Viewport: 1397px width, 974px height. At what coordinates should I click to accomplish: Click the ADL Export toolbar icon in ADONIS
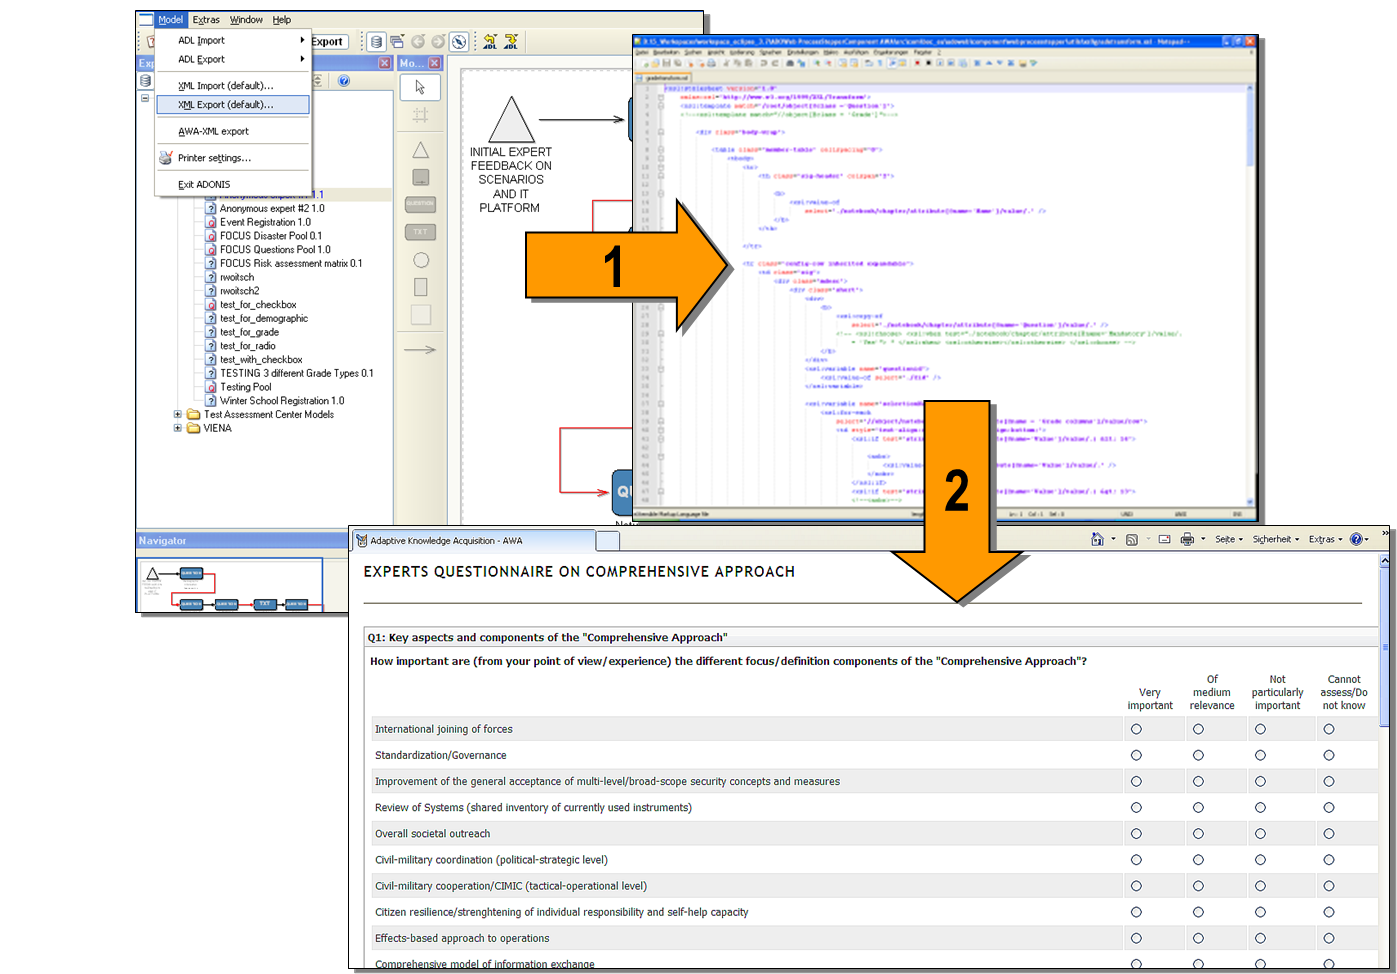click(511, 41)
